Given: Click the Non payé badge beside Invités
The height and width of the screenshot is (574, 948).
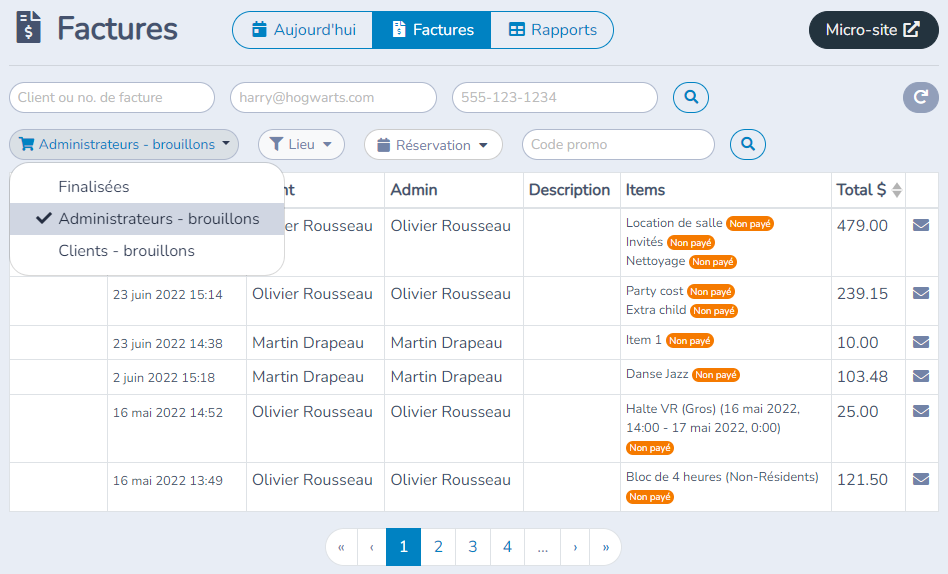Looking at the screenshot, I should (x=690, y=243).
